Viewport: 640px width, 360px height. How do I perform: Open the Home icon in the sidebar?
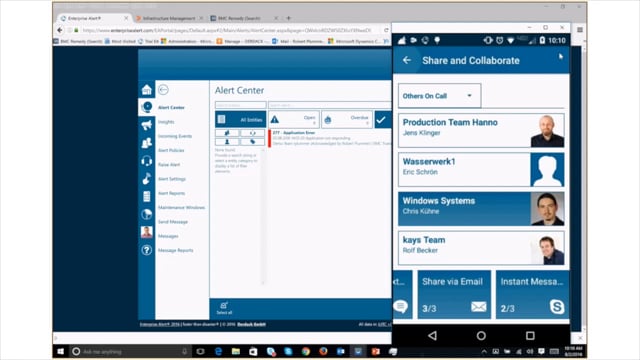pyautogui.click(x=147, y=89)
